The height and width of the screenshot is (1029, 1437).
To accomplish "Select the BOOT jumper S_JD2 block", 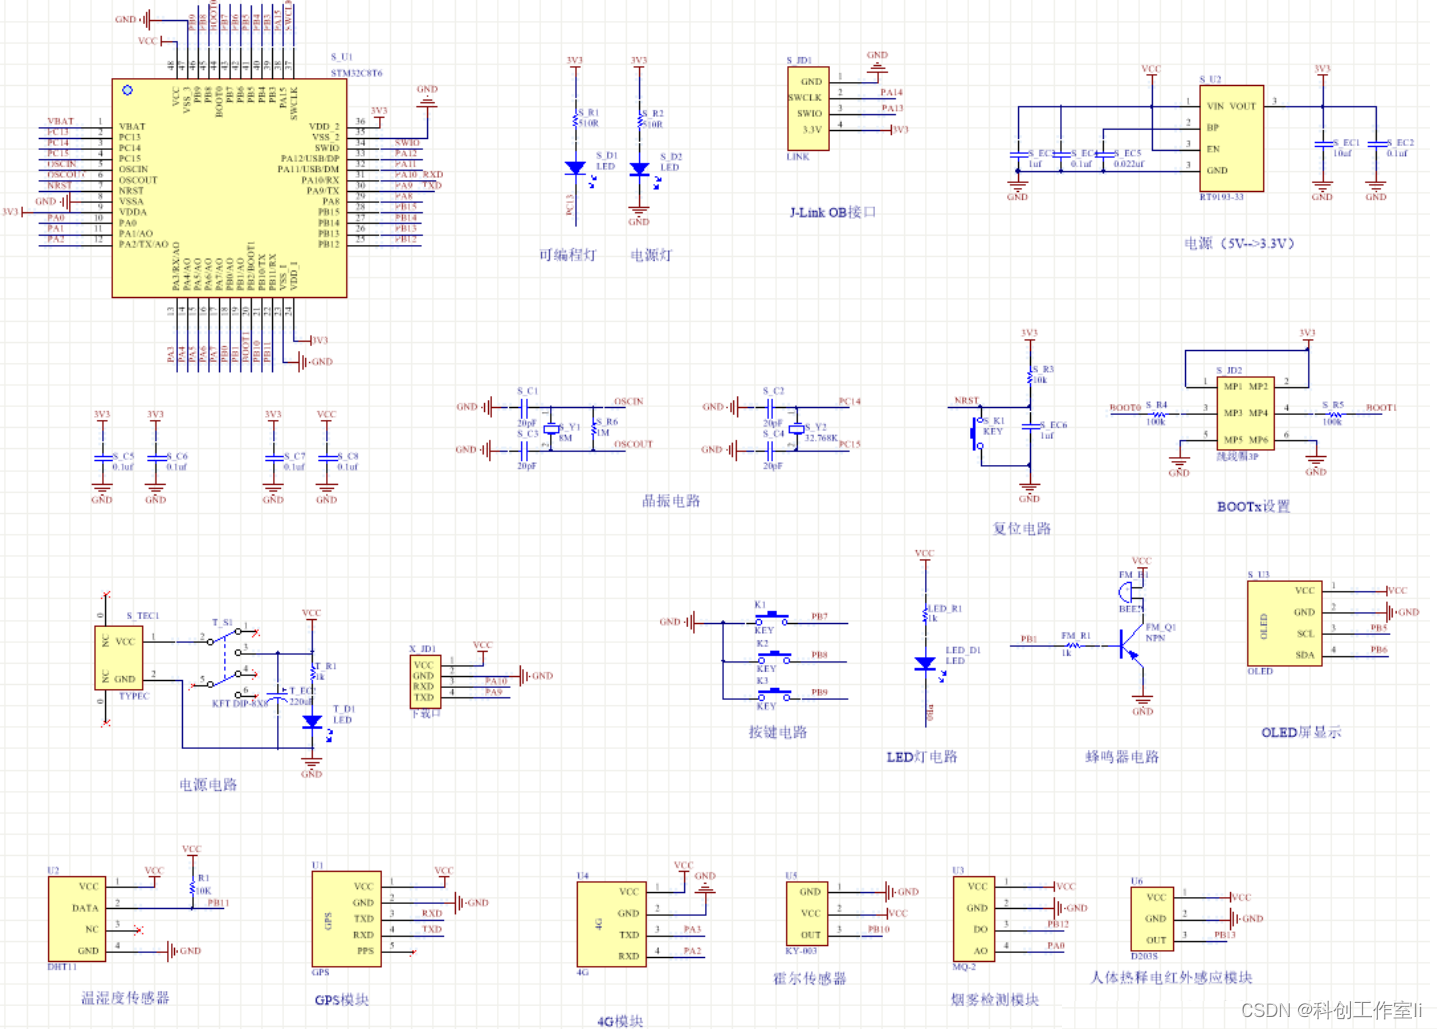I will (x=1246, y=413).
